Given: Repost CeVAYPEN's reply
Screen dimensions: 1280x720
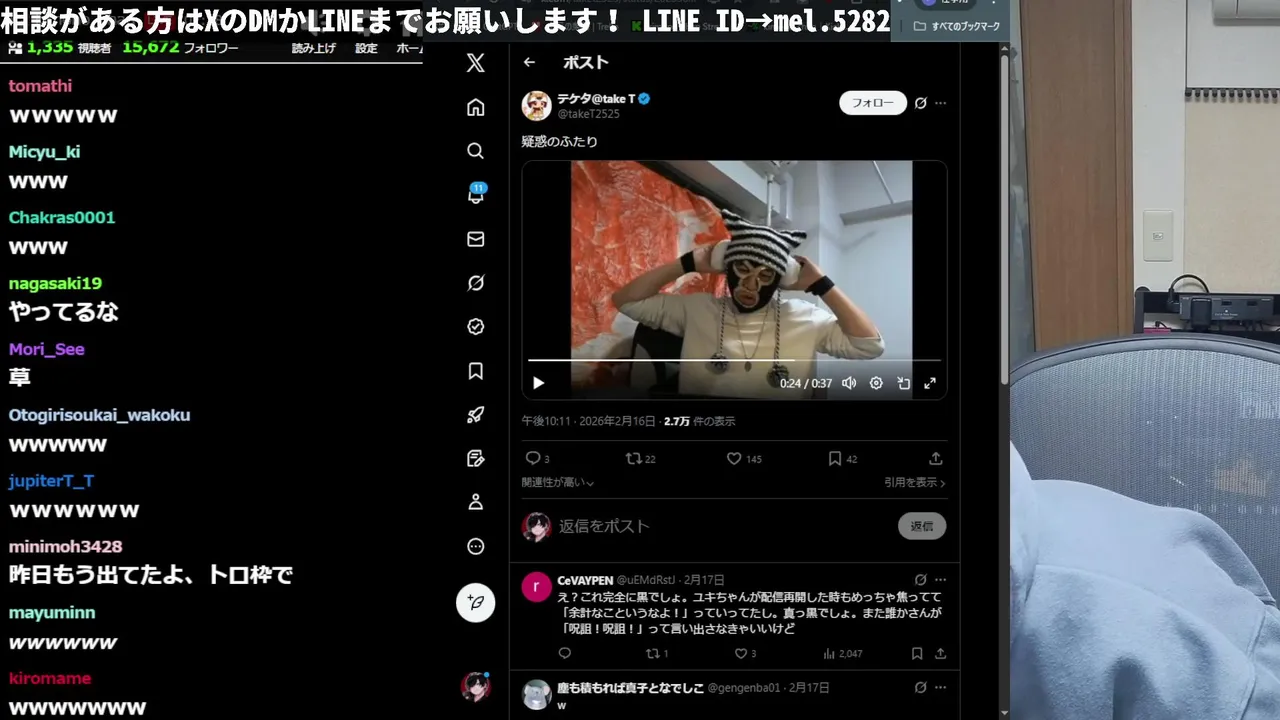Looking at the screenshot, I should coord(657,653).
